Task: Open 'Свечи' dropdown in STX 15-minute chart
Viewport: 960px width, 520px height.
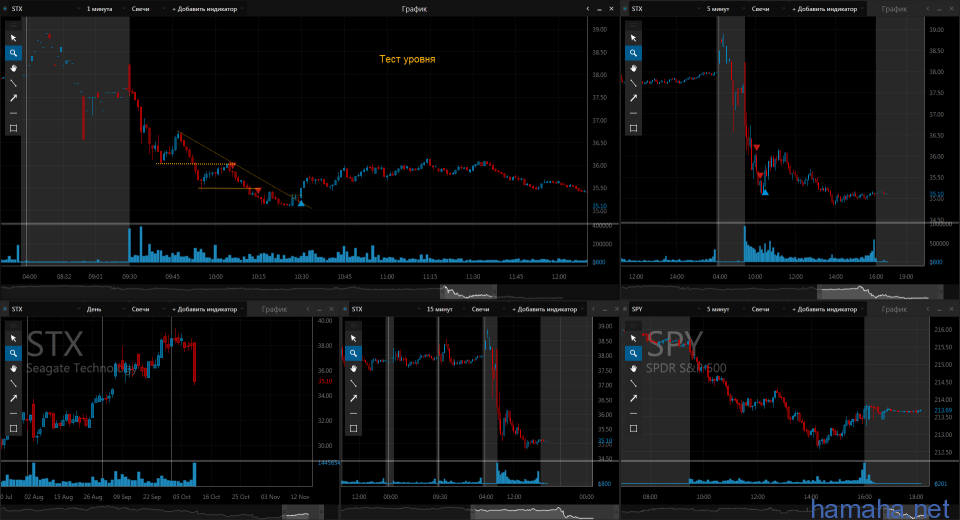Action: (487, 309)
